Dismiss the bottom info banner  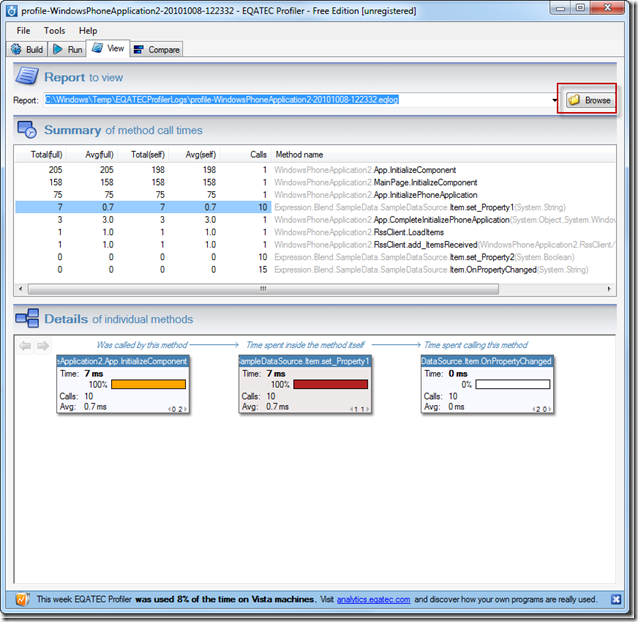616,599
